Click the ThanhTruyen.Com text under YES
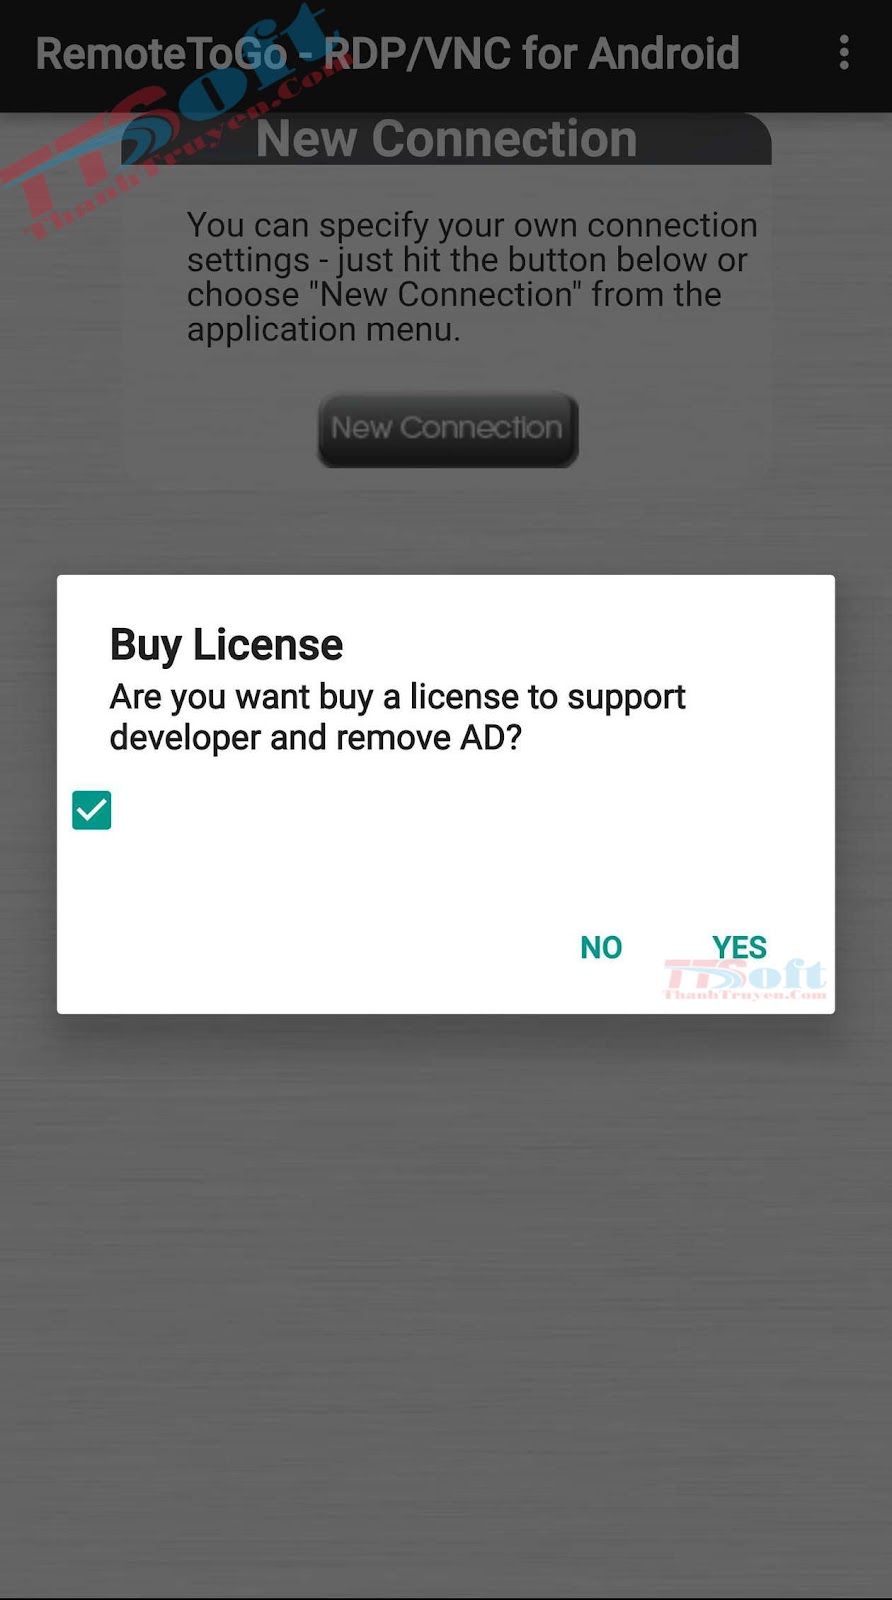Viewport: 892px width, 1600px height. pos(745,994)
